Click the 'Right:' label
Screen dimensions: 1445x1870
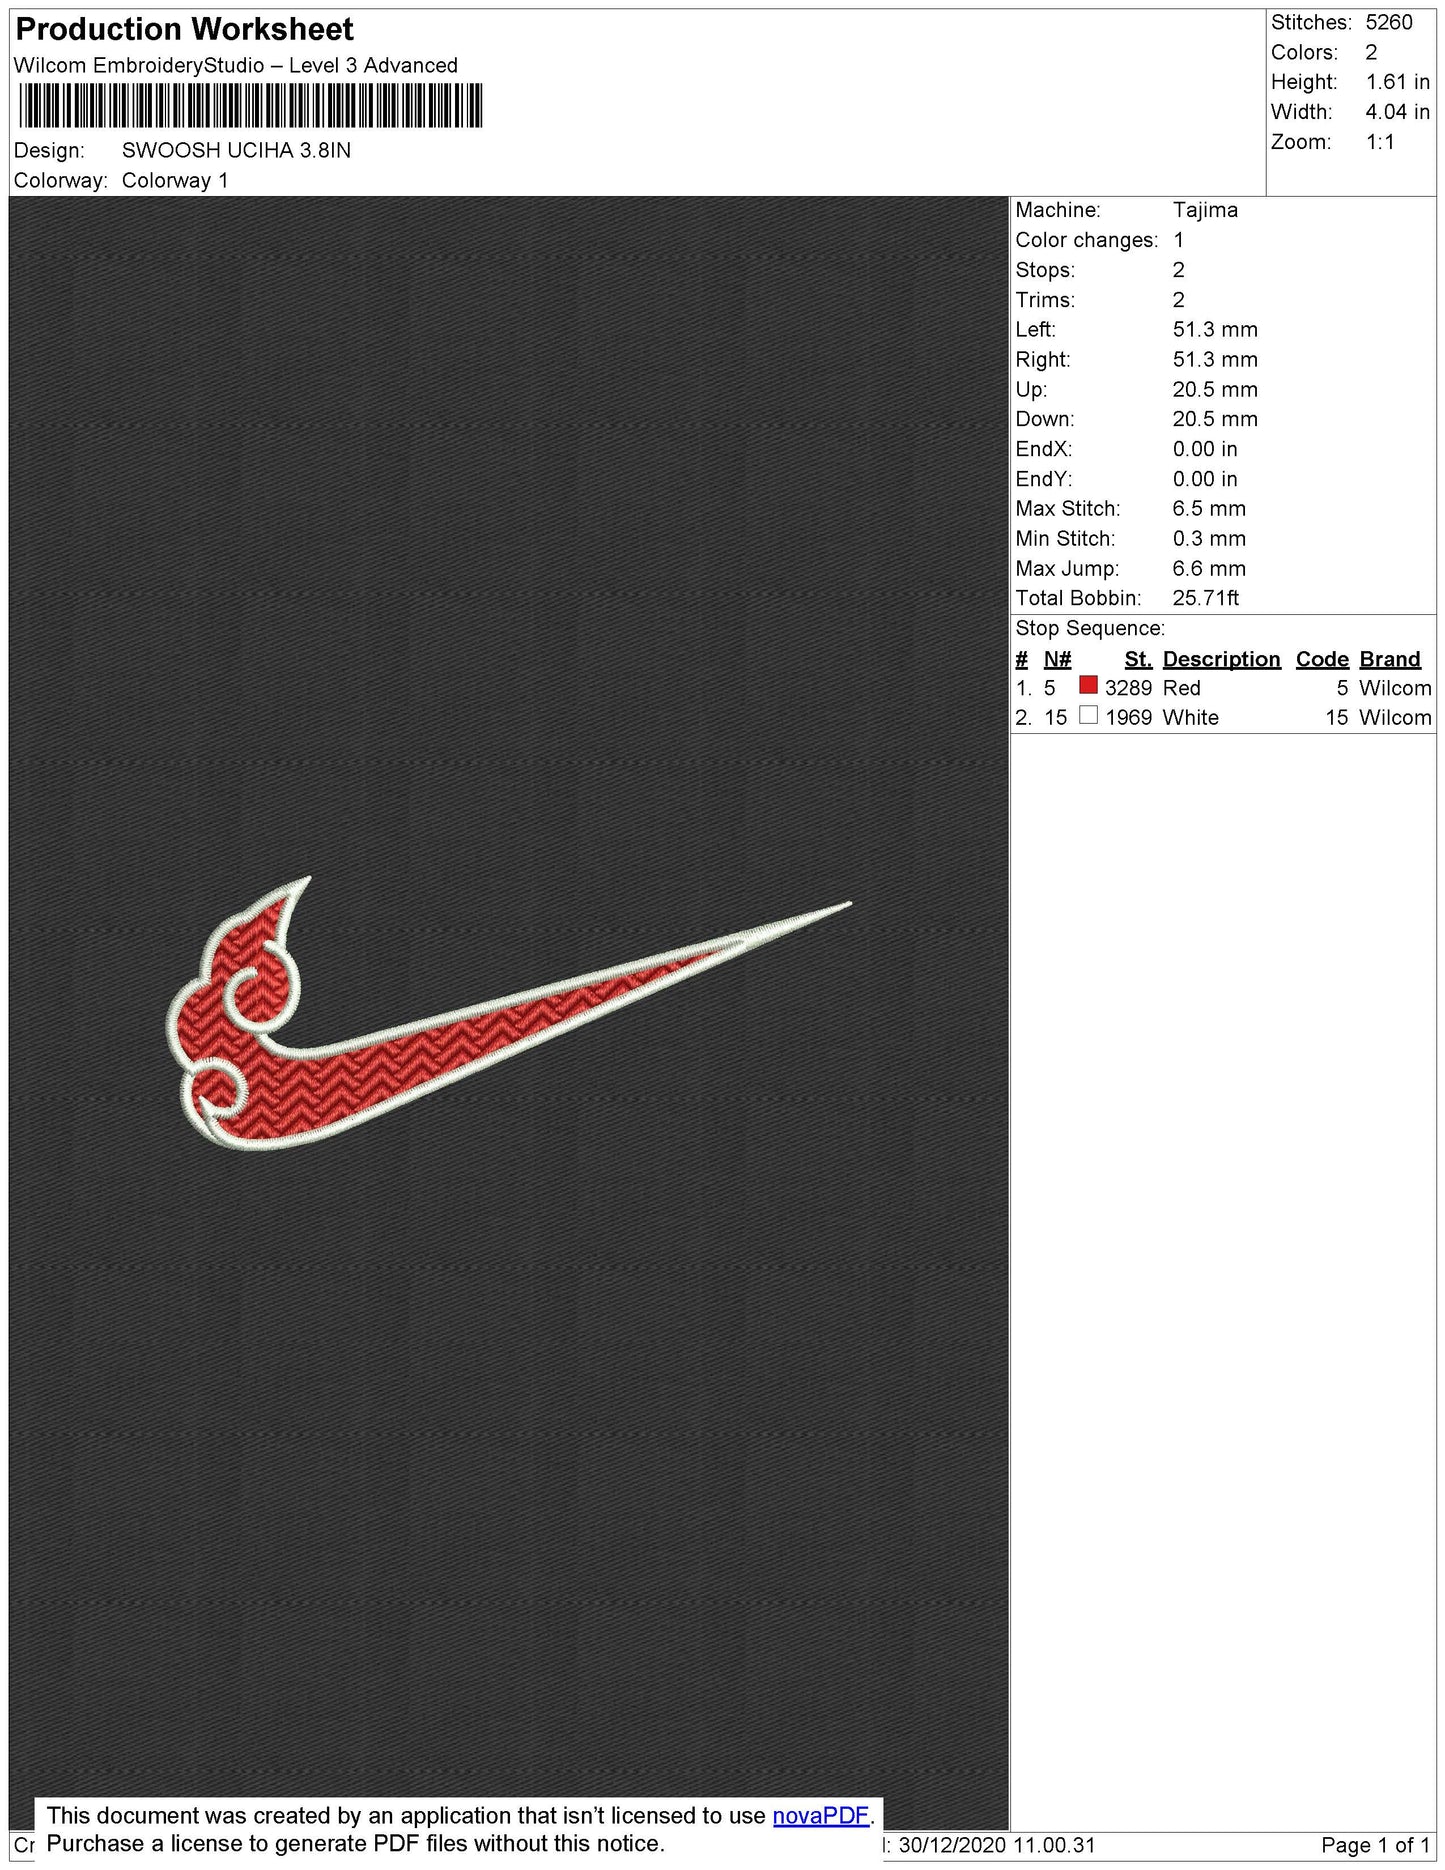[x=1042, y=359]
